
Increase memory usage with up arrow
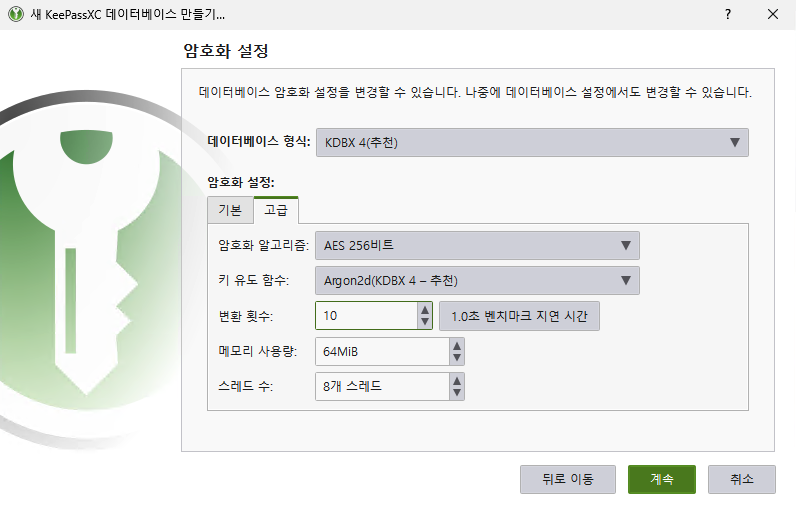tap(457, 346)
